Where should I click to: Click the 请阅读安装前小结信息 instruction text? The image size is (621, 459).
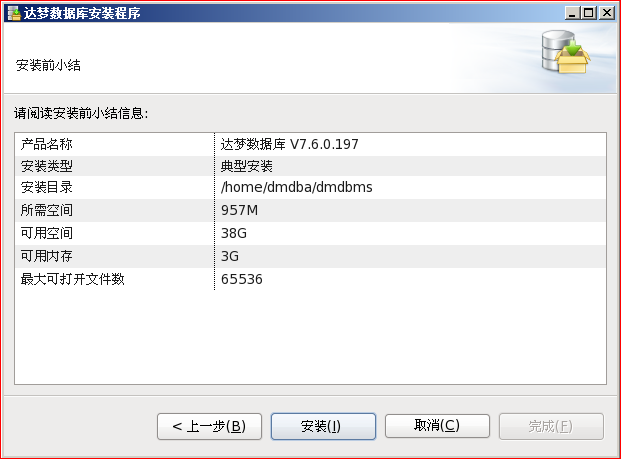(81, 114)
